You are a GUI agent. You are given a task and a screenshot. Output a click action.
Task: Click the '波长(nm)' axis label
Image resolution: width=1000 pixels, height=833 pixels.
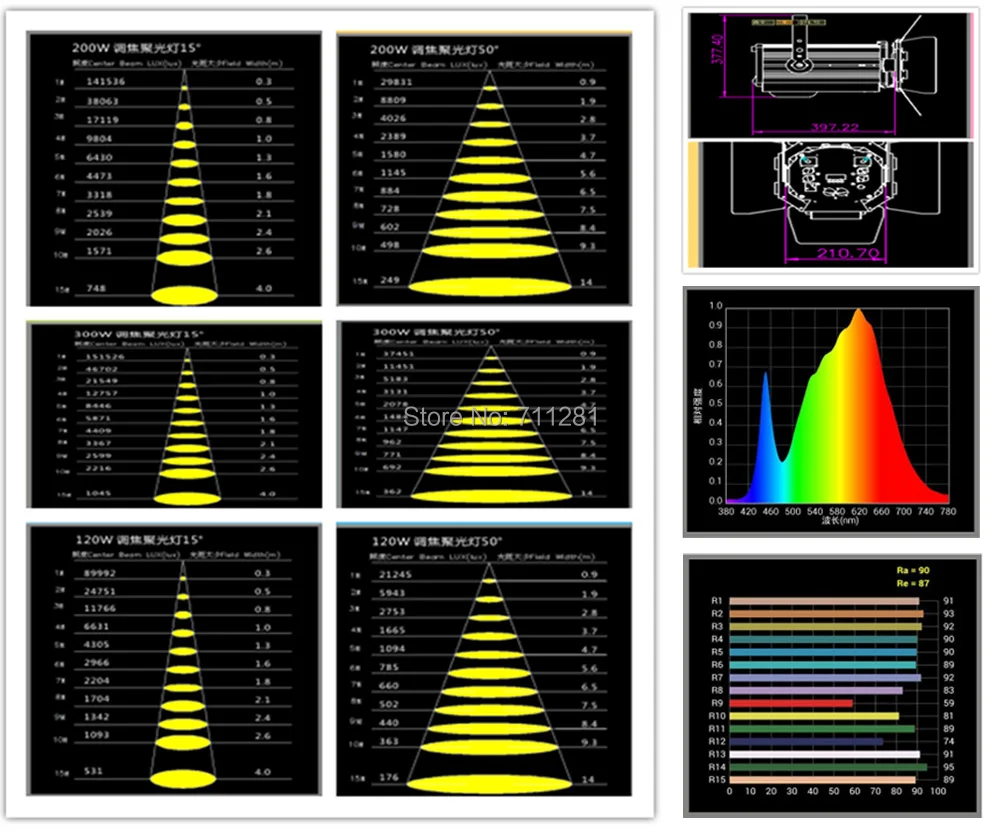[840, 521]
